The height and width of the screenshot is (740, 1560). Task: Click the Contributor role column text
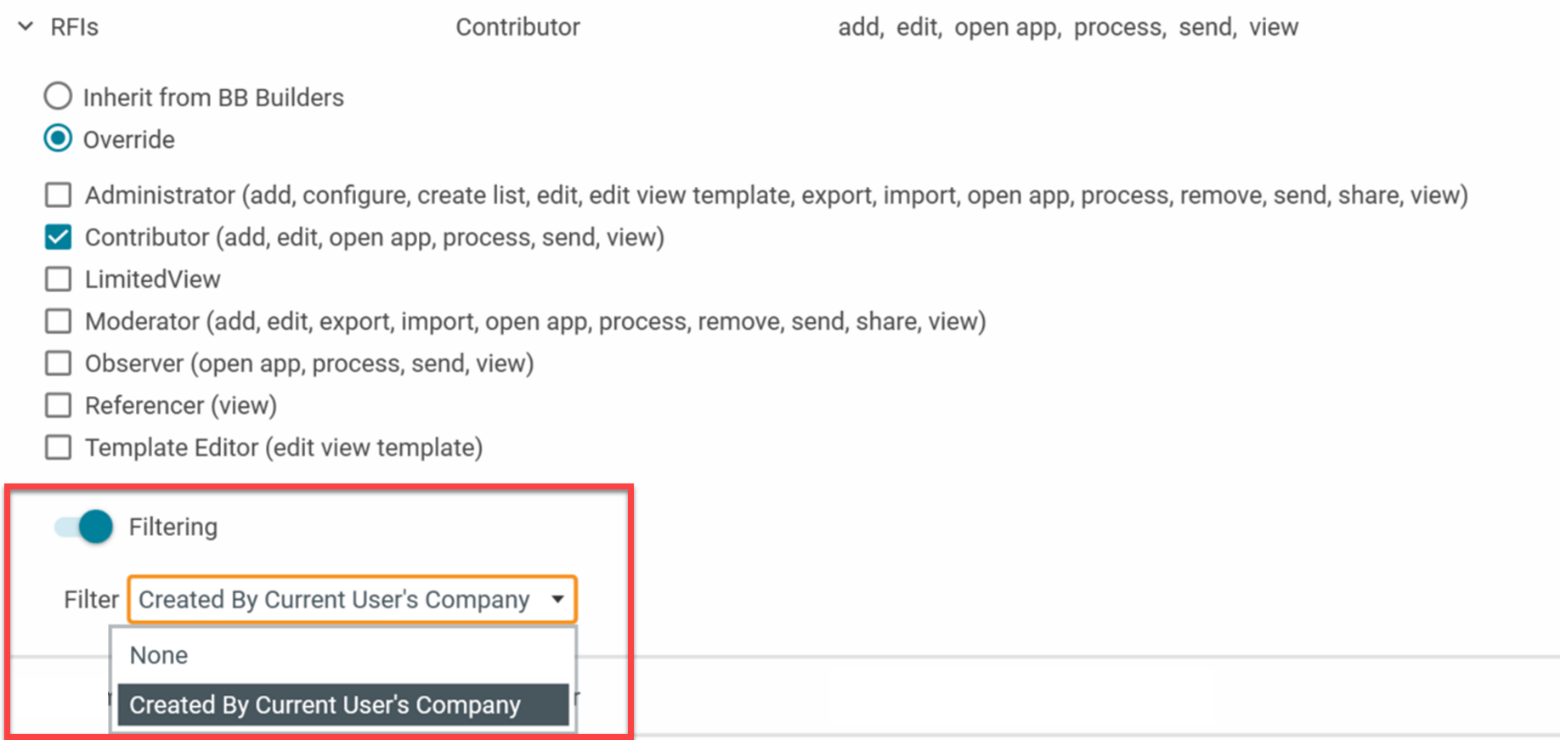(x=517, y=27)
